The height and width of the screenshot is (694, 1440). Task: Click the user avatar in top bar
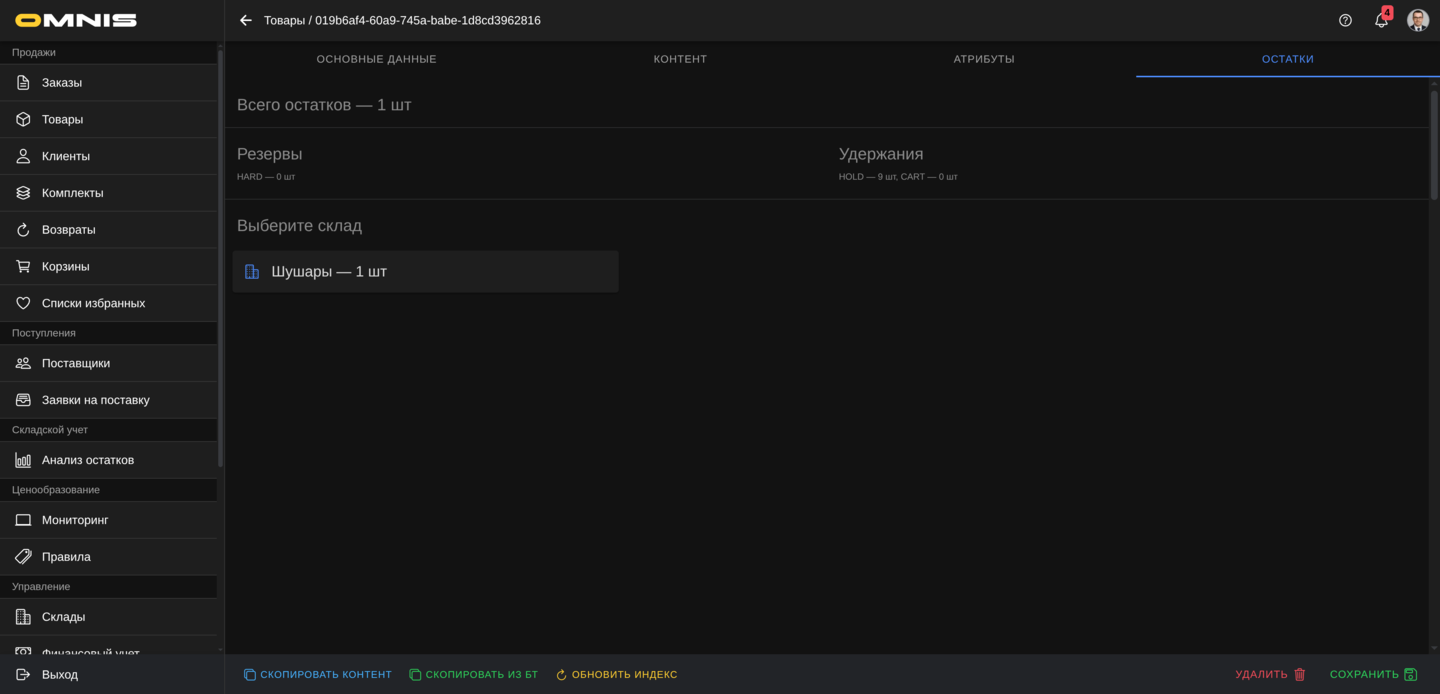1417,20
